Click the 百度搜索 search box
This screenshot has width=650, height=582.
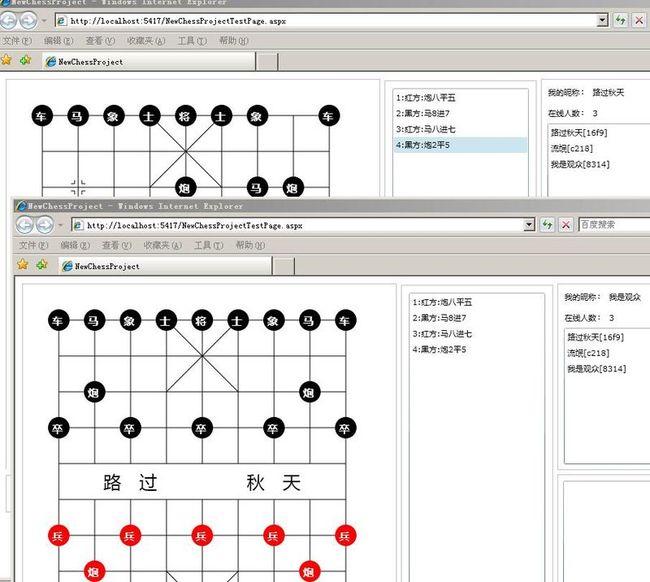614,225
